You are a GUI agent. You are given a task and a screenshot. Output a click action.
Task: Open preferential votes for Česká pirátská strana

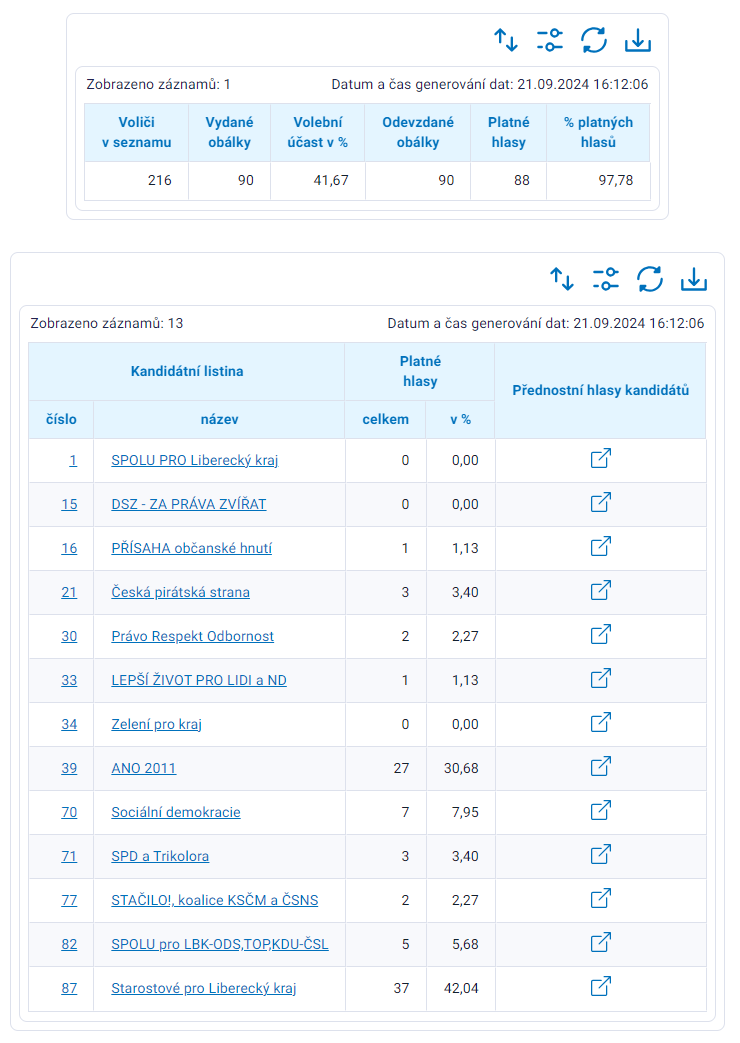pos(601,590)
